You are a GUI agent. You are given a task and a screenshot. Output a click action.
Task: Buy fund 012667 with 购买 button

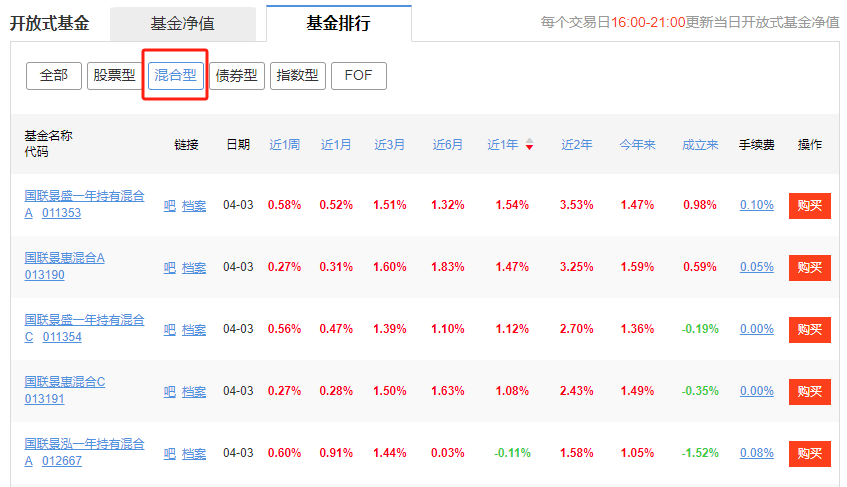(x=810, y=454)
